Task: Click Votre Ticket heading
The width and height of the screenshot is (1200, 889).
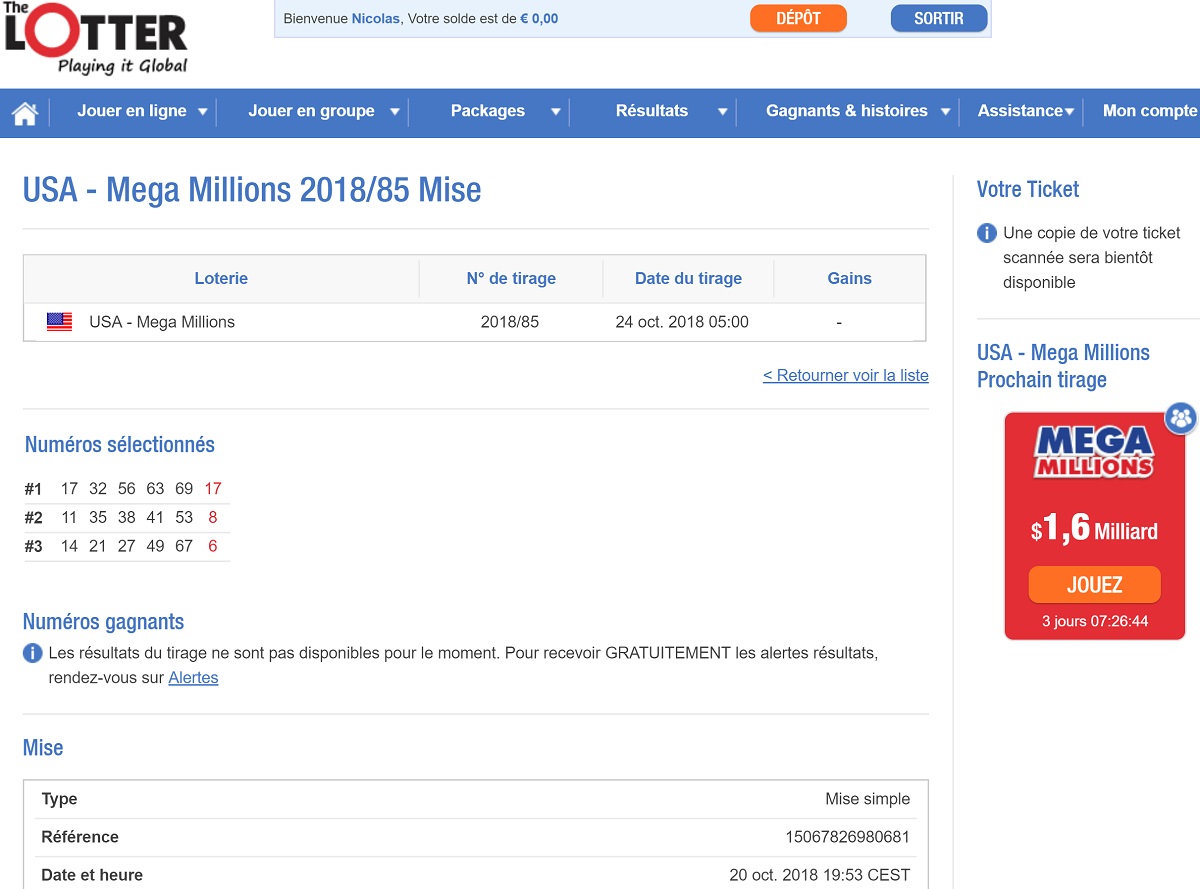Action: point(1028,189)
